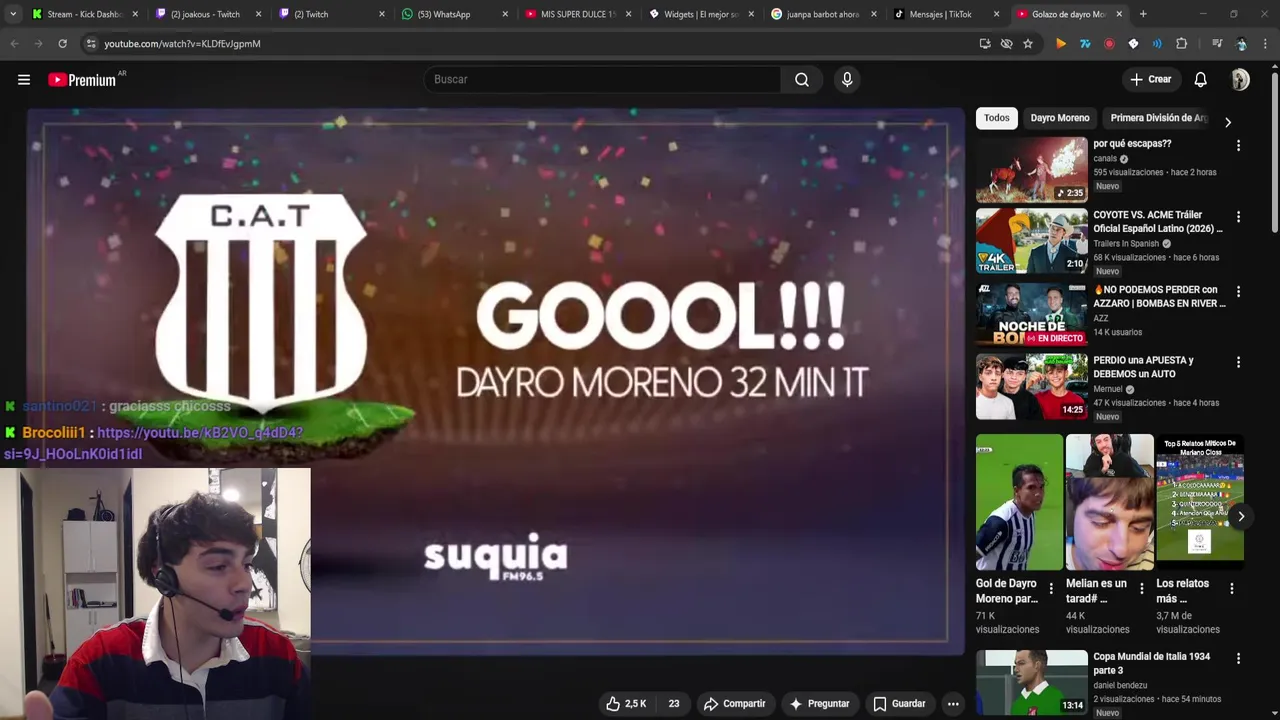The image size is (1280, 720).
Task: Go forward in browser history
Action: 38,44
